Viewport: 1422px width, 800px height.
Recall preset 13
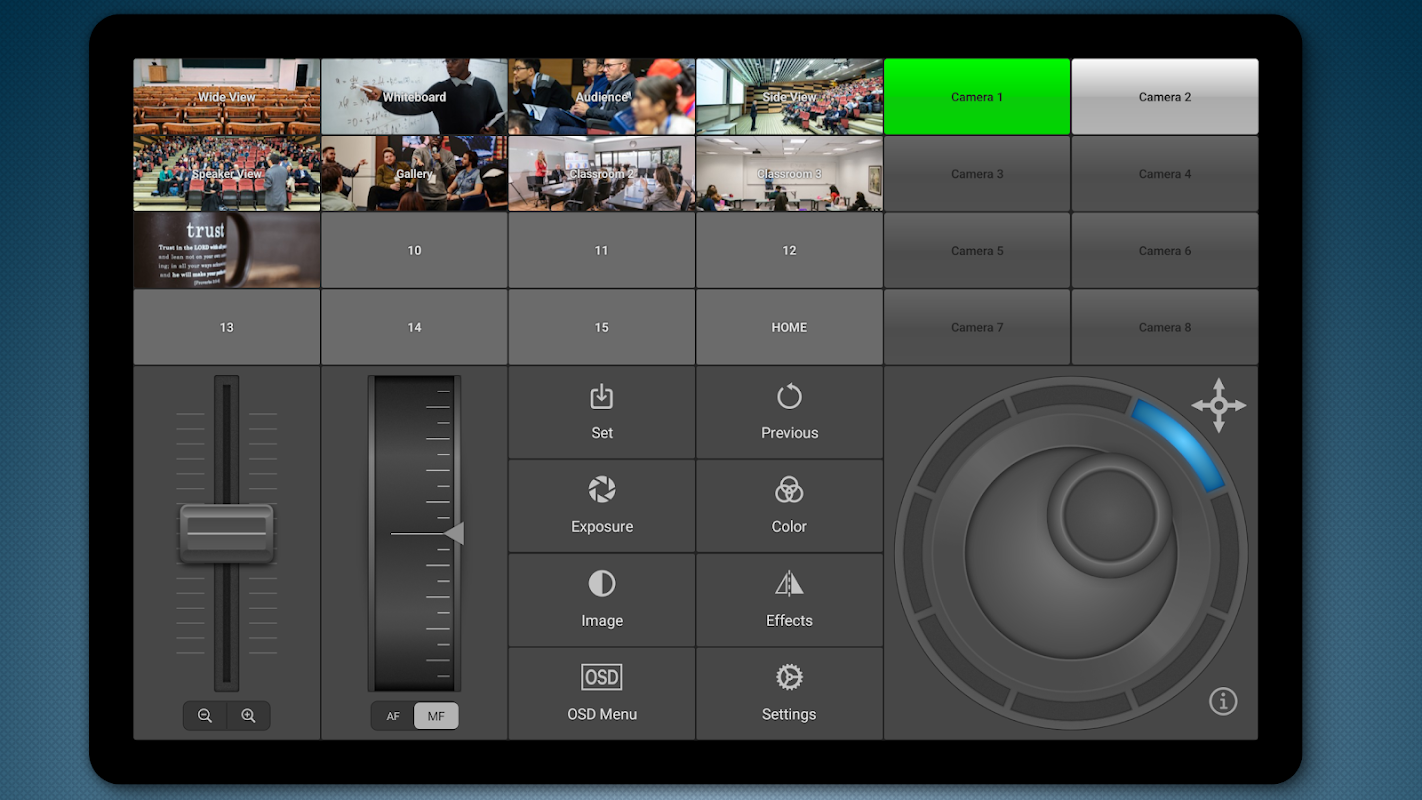click(227, 327)
